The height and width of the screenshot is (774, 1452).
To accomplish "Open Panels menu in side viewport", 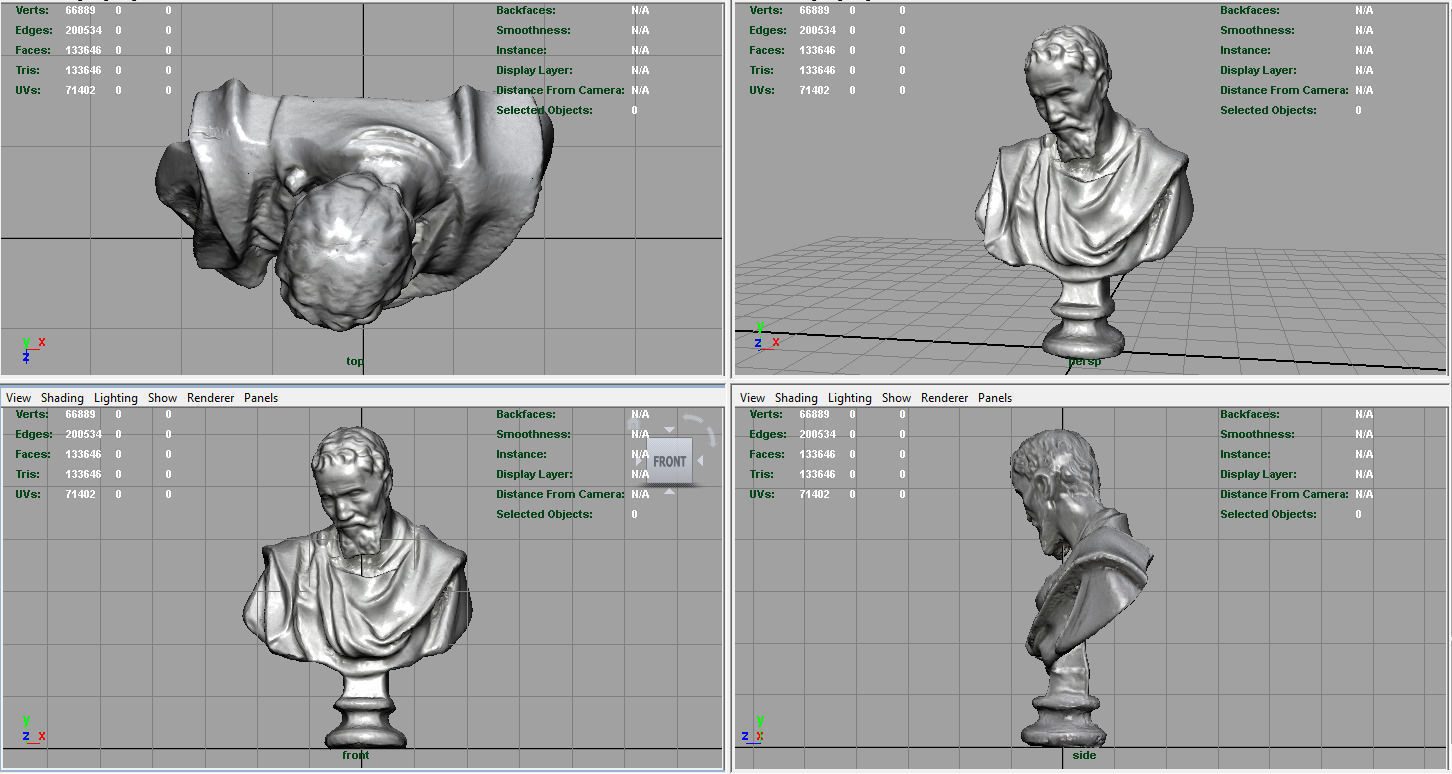I will [995, 398].
